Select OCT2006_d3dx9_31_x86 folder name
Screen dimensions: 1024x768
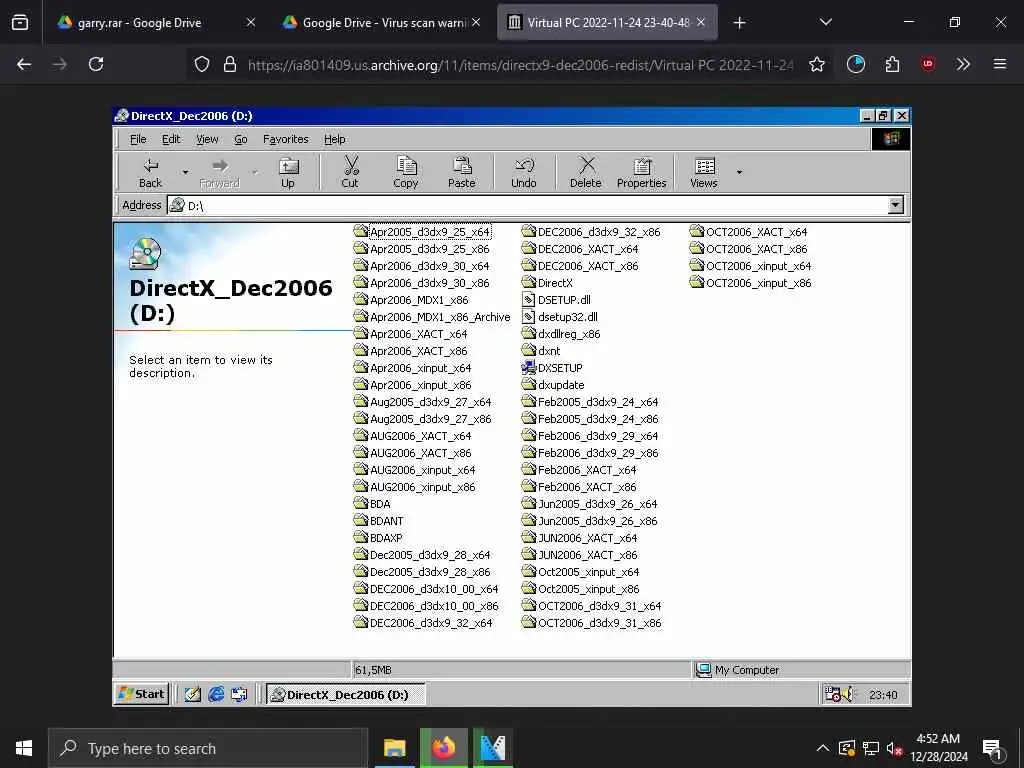coord(600,623)
